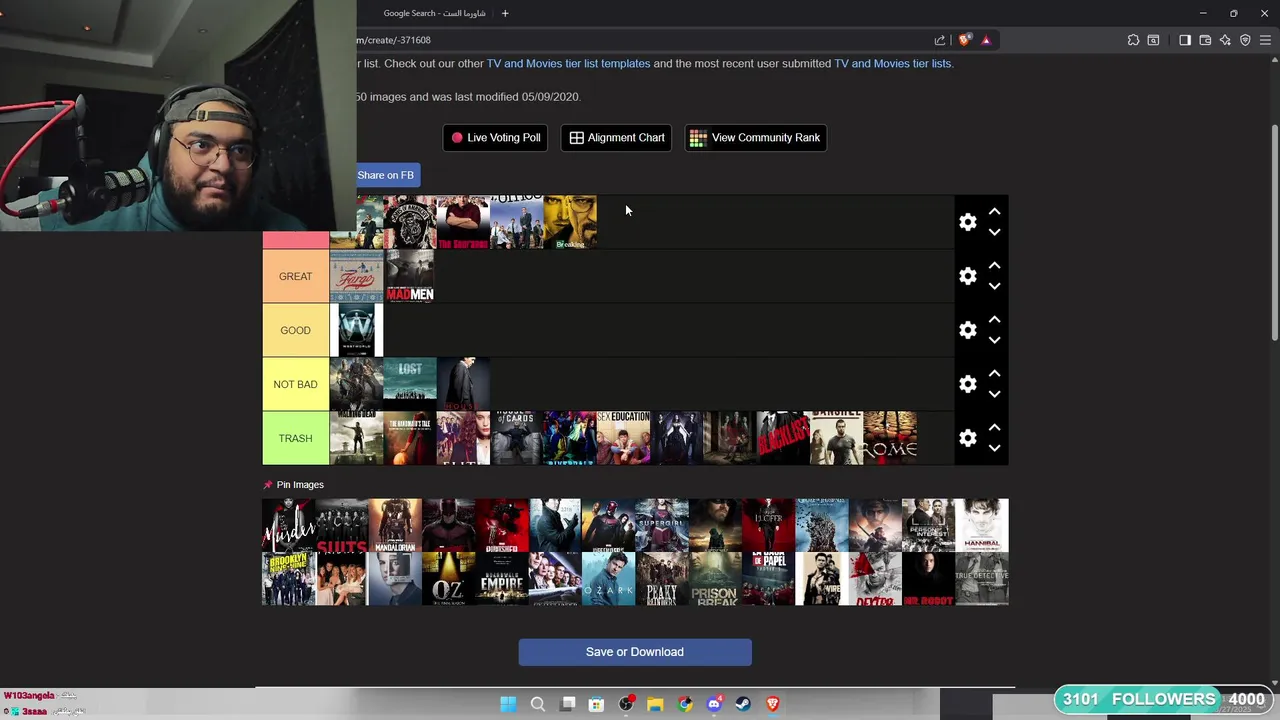Open settings gear for NOT BAD tier
Viewport: 1280px width, 720px height.
click(967, 384)
